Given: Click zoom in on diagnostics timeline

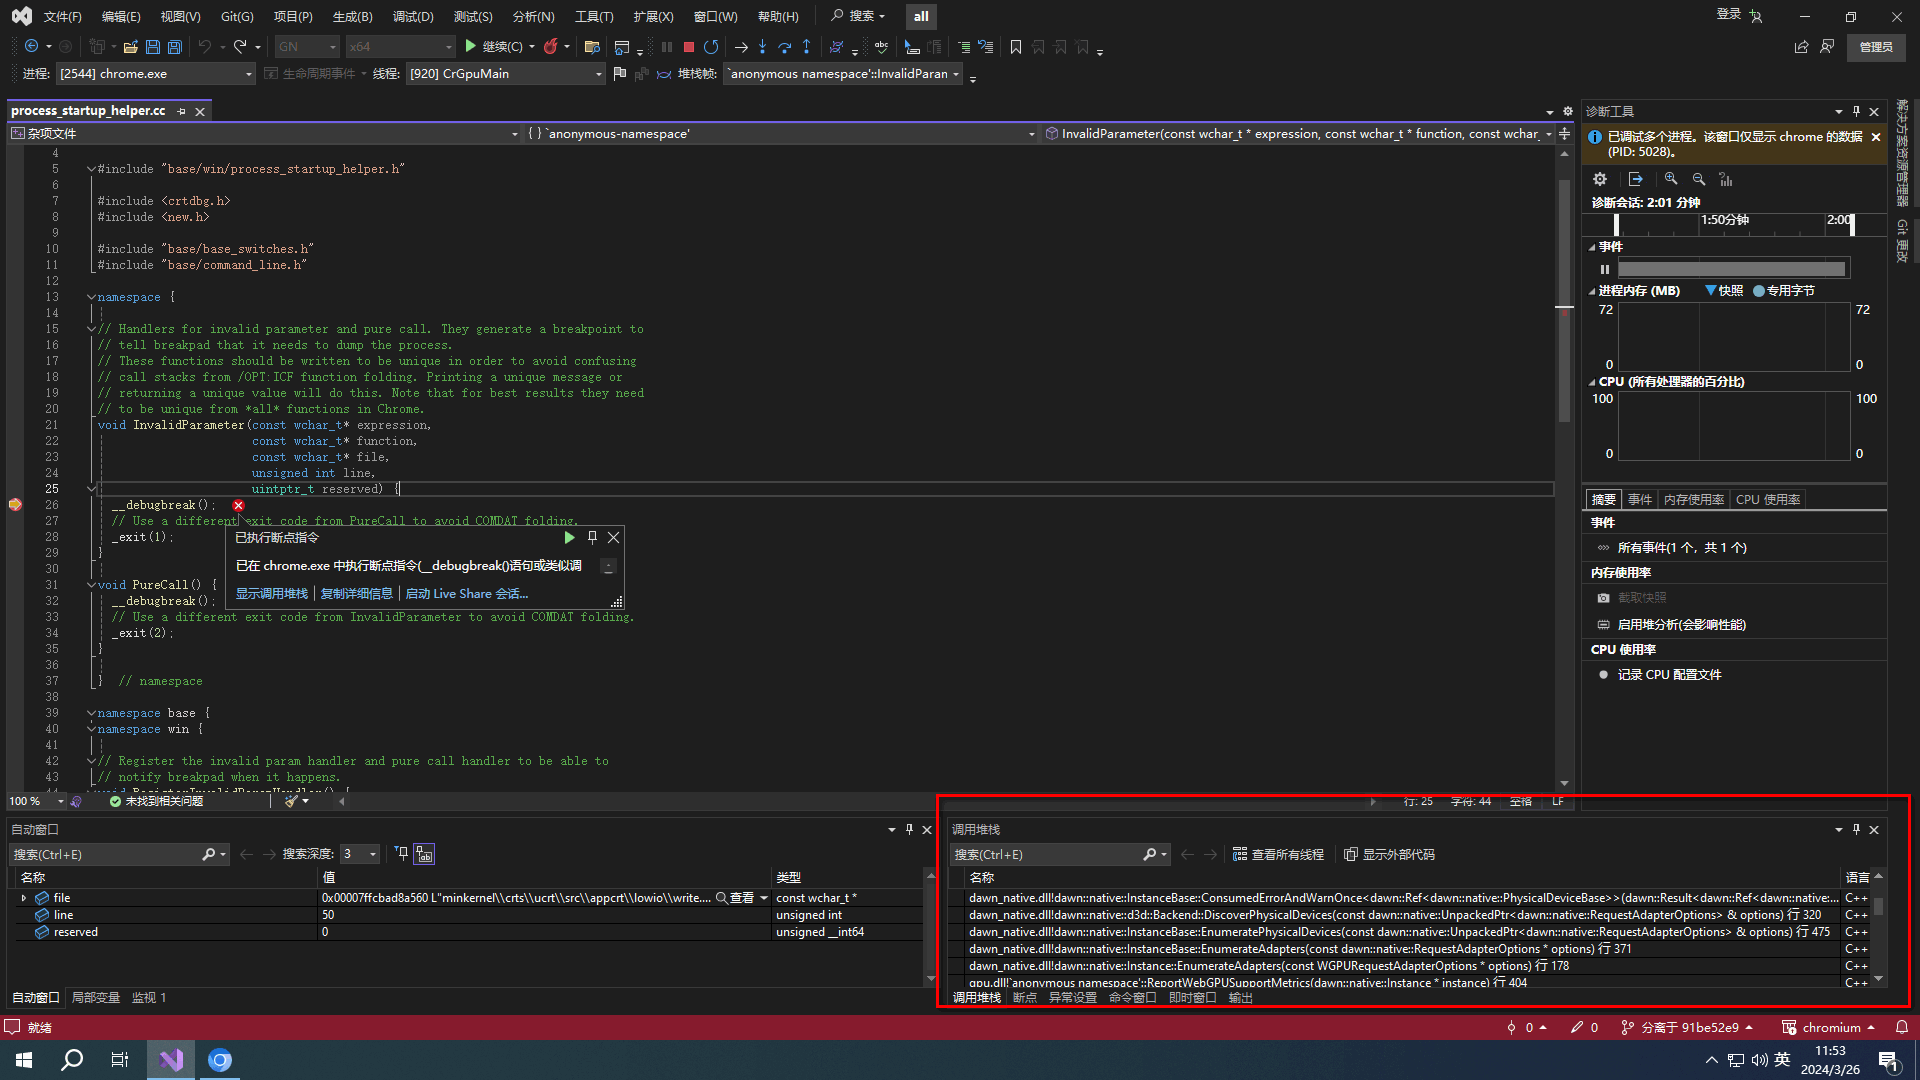Looking at the screenshot, I should pos(1671,179).
